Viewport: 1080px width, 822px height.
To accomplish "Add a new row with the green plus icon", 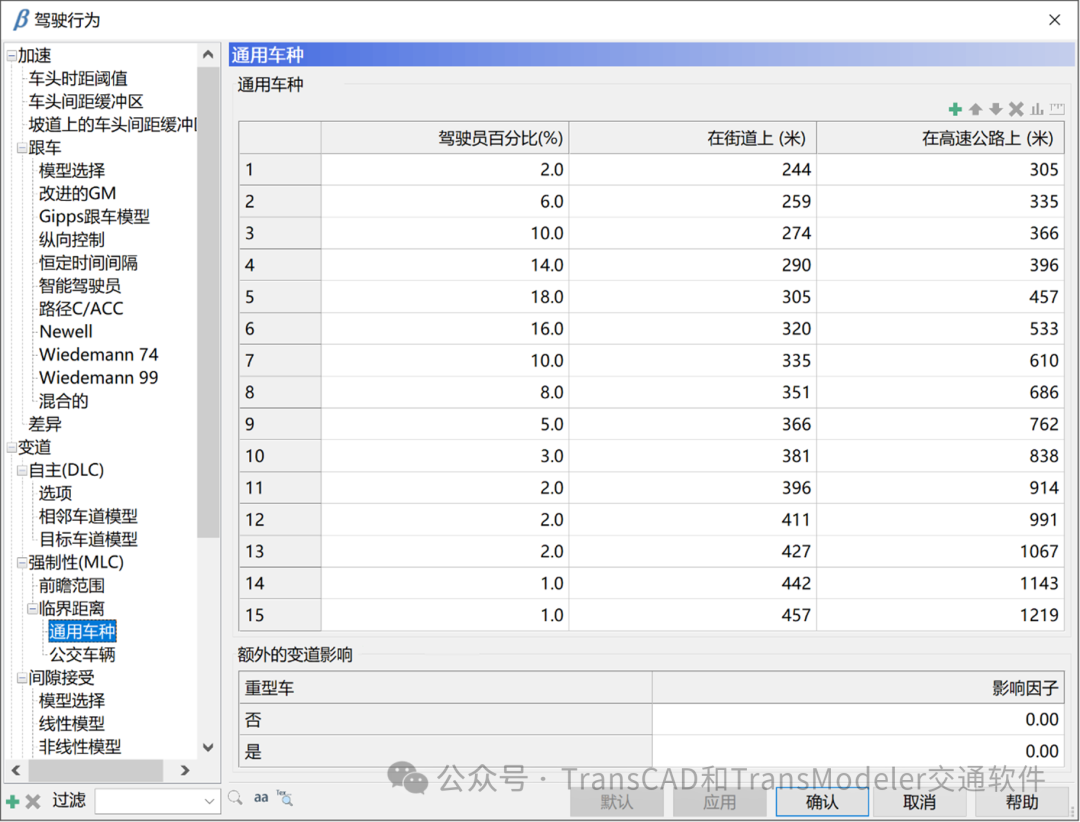I will pyautogui.click(x=954, y=109).
